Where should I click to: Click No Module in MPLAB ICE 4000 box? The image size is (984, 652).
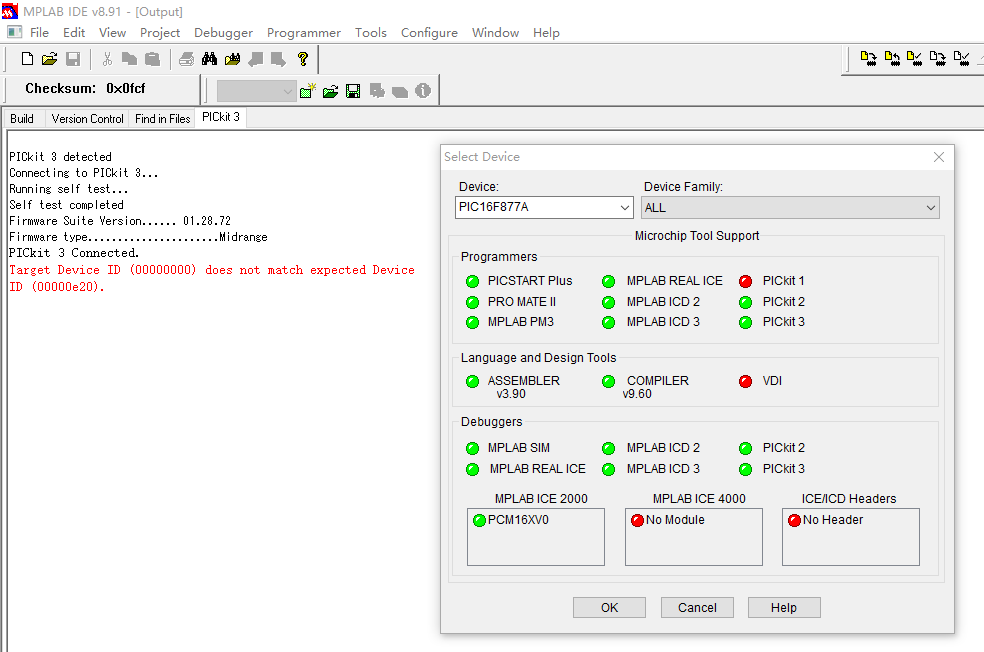click(x=675, y=520)
